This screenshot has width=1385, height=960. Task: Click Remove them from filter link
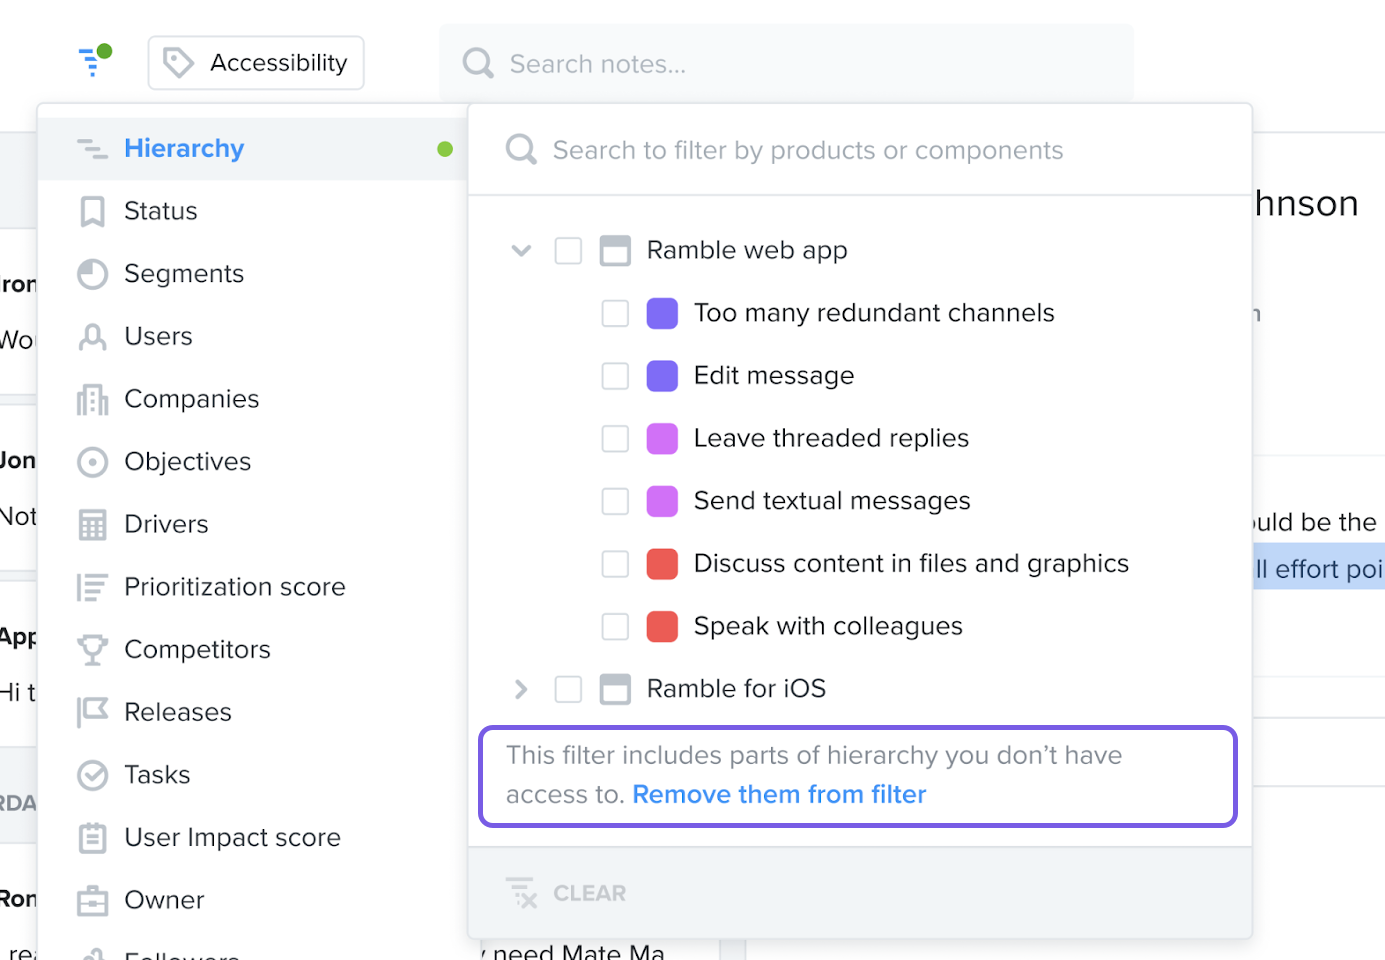click(779, 794)
